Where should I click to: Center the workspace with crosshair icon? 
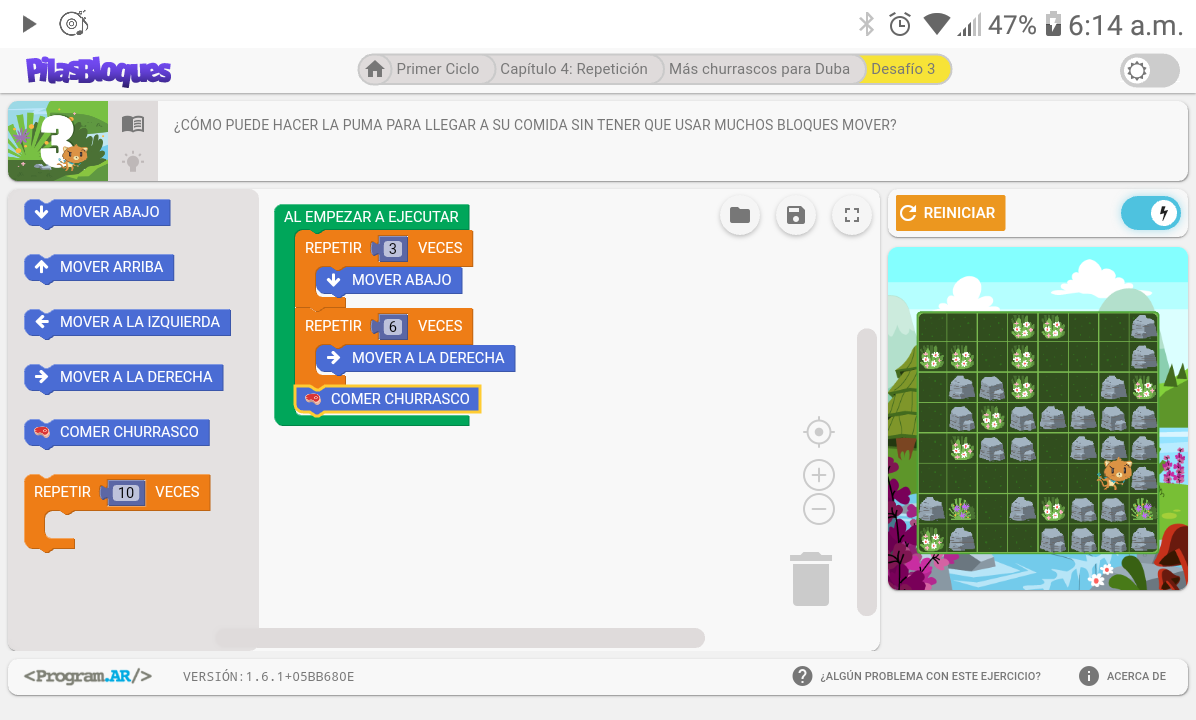pyautogui.click(x=819, y=432)
